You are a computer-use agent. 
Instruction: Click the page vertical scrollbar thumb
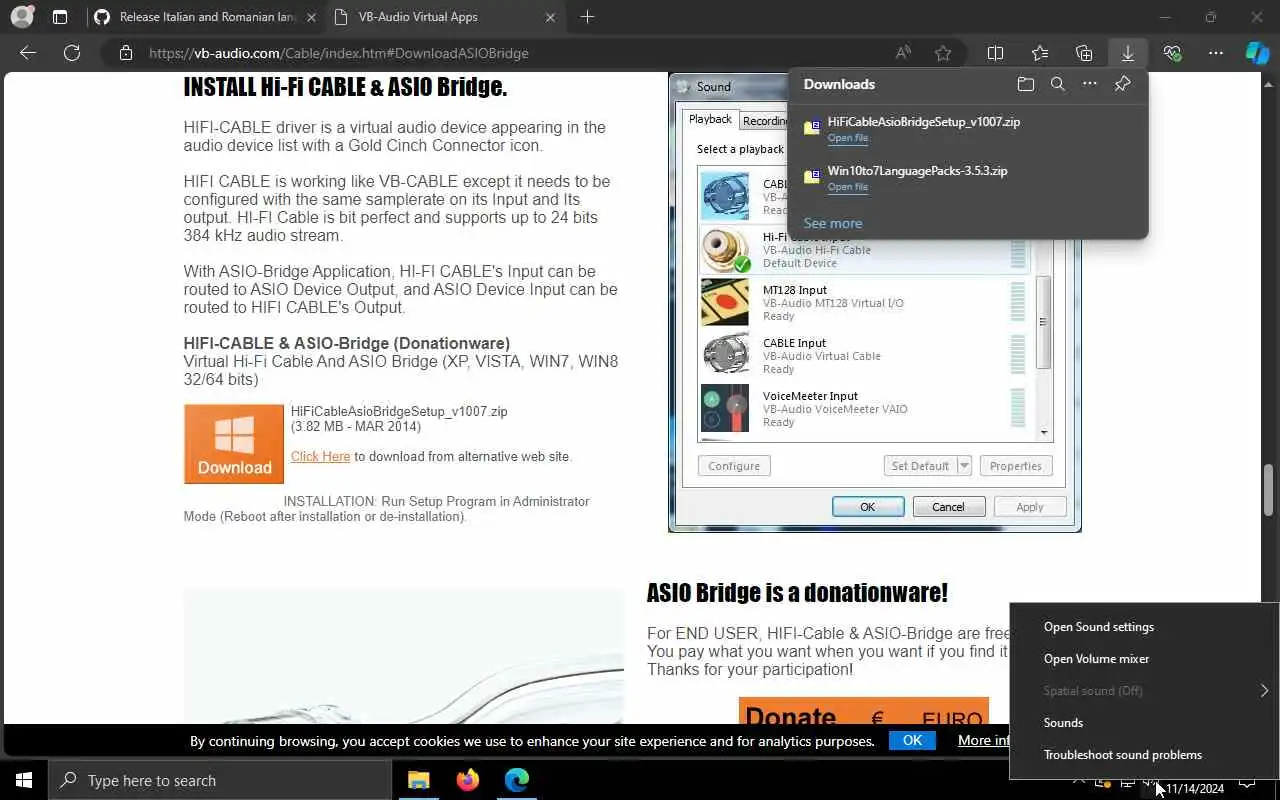(x=1269, y=488)
